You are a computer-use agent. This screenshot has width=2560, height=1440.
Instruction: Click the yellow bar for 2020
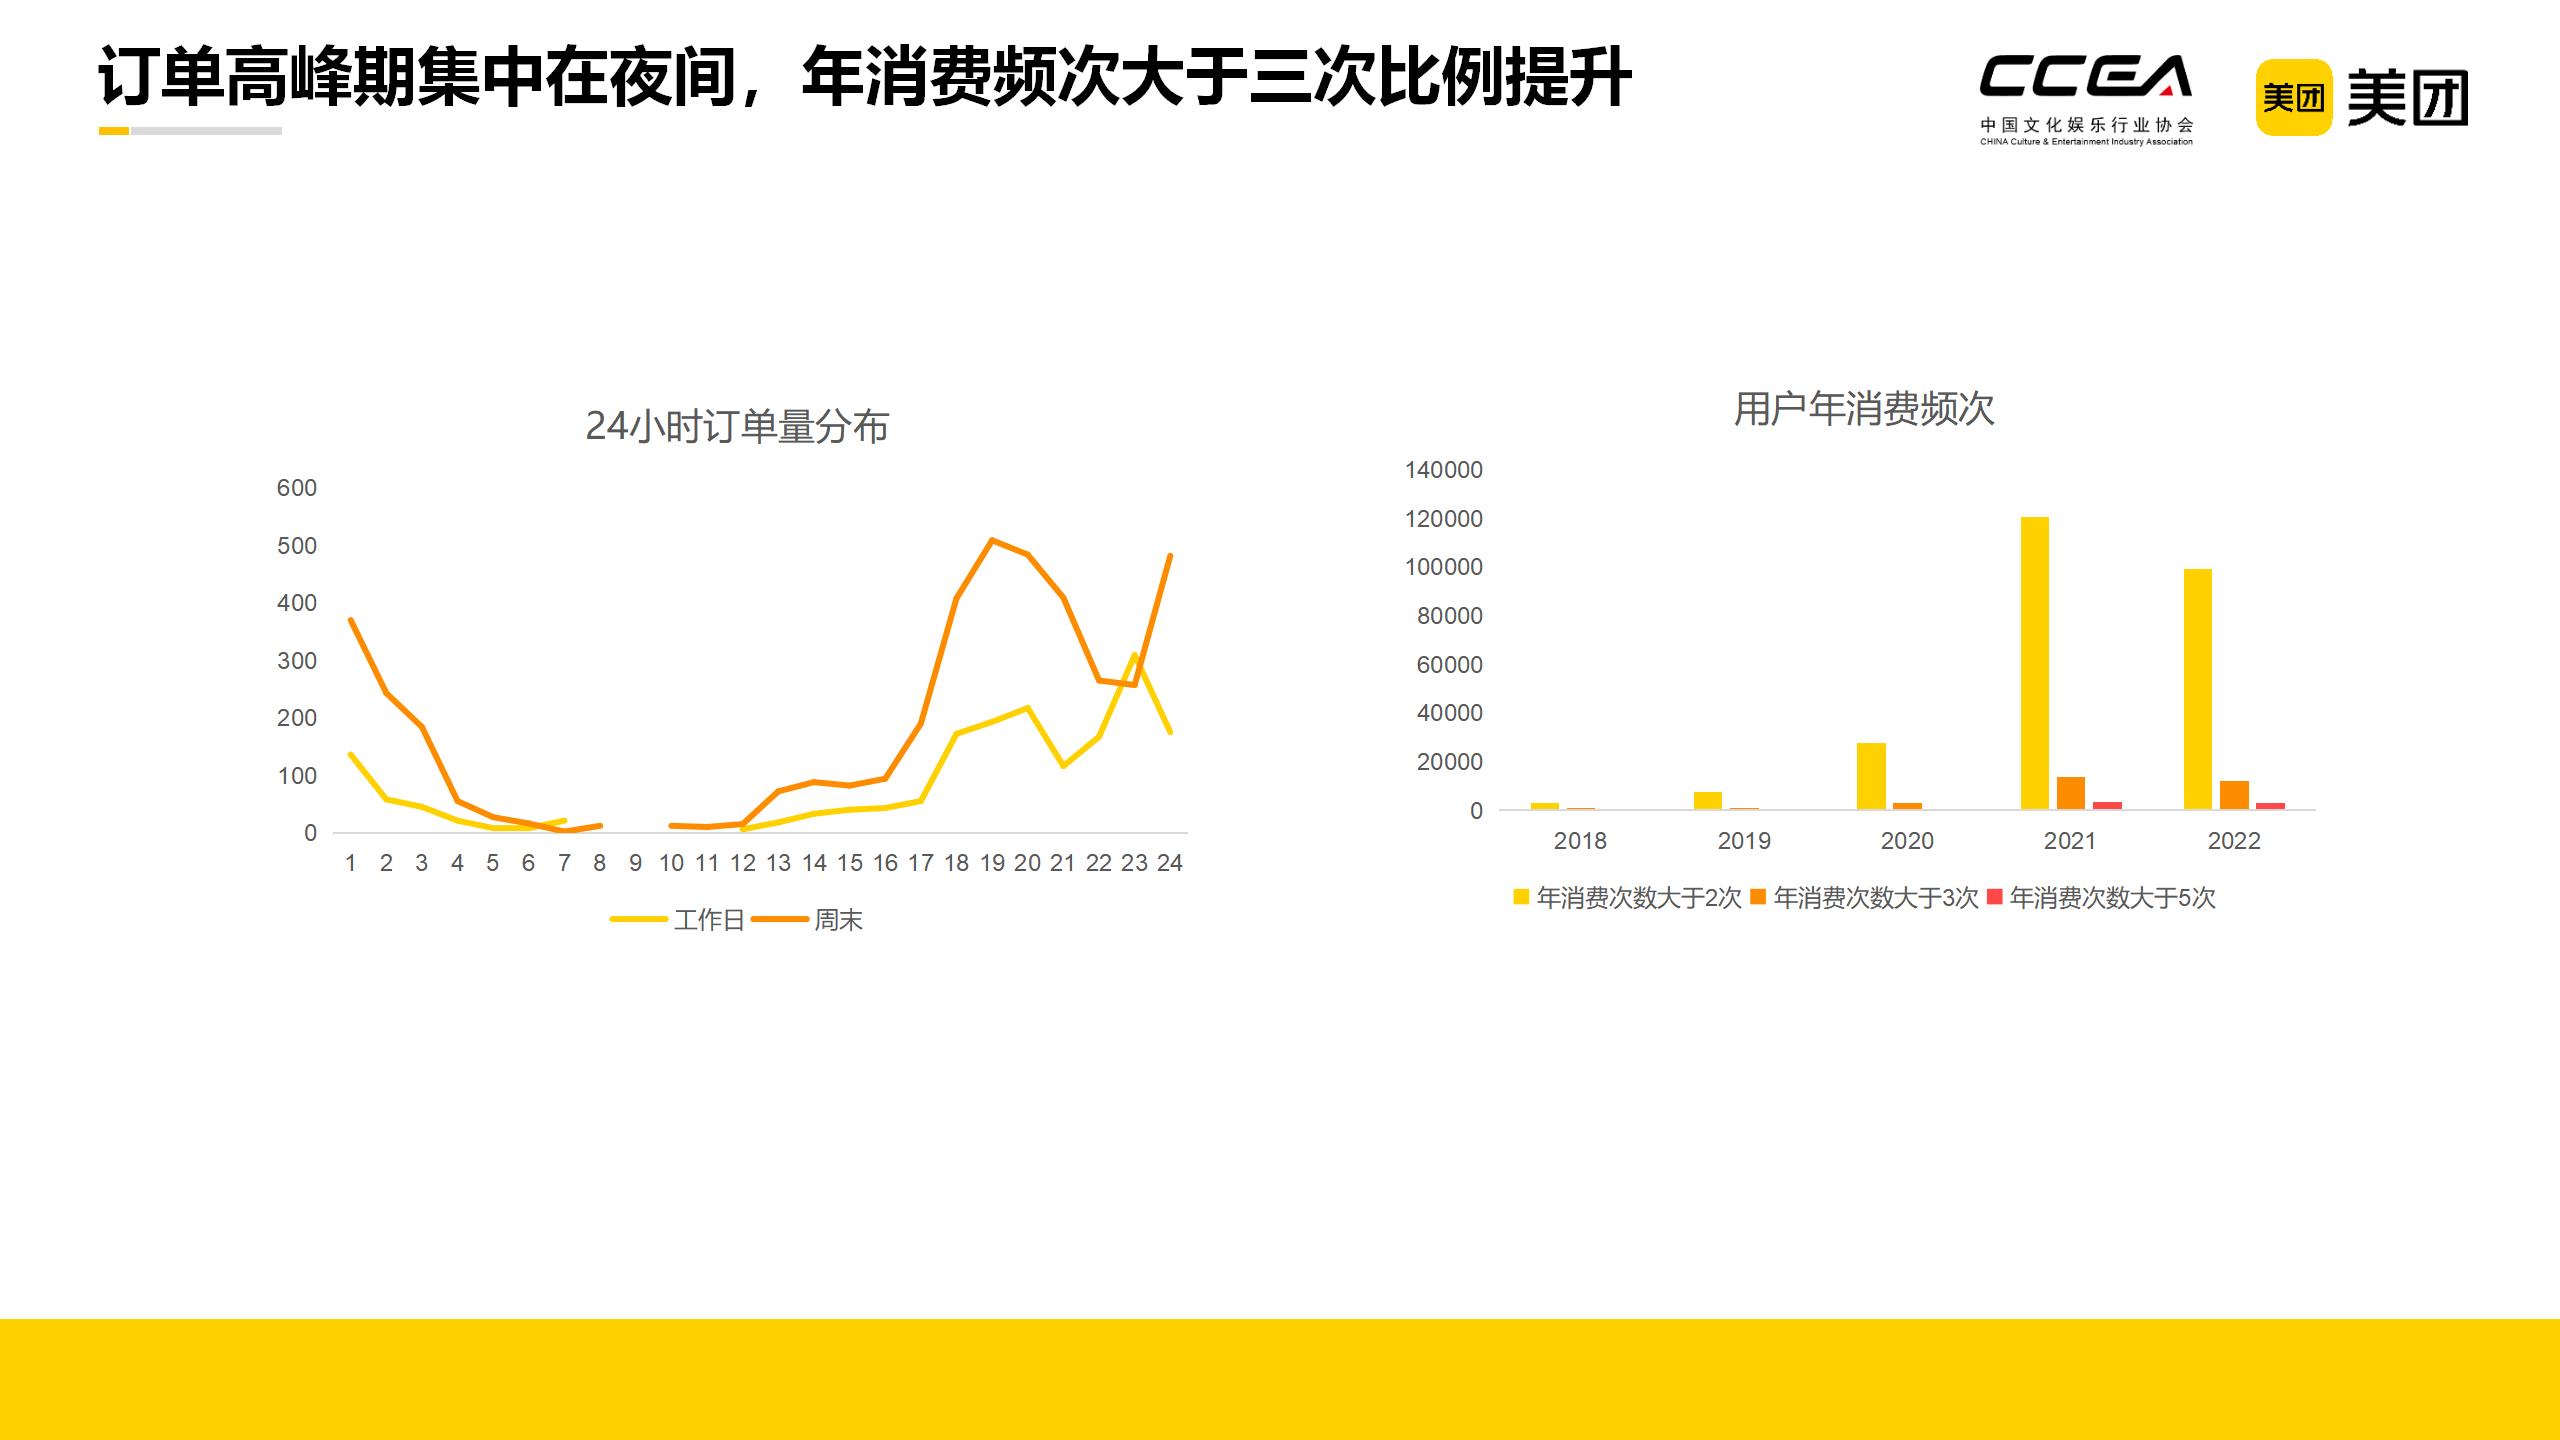point(1871,776)
